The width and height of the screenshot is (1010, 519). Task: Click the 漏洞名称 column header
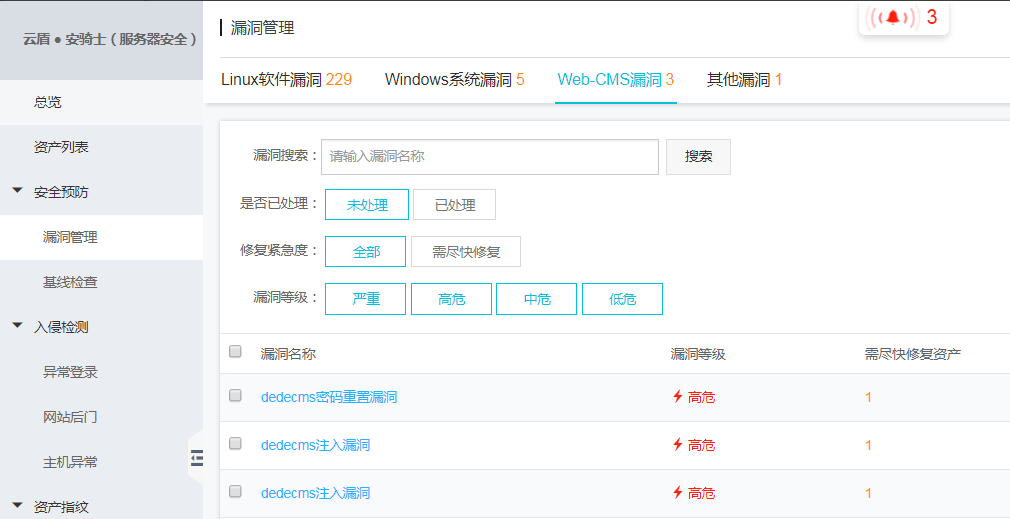point(288,354)
